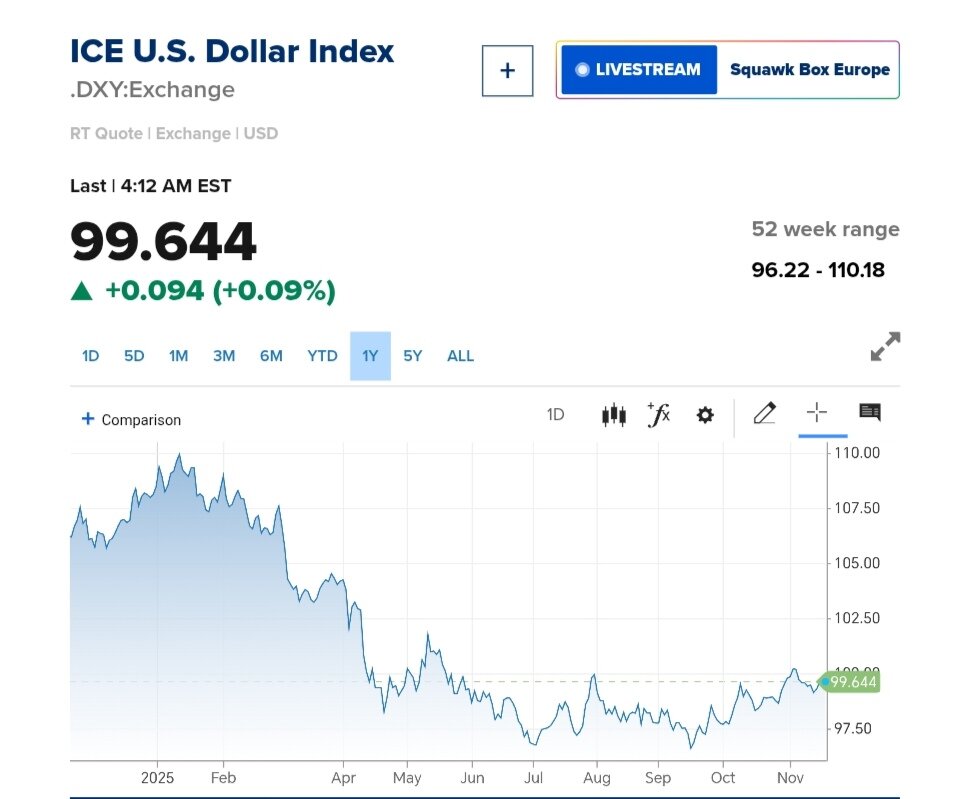Image resolution: width=973 pixels, height=799 pixels.
Task: Switch to the 1D range tab
Action: tap(90, 356)
